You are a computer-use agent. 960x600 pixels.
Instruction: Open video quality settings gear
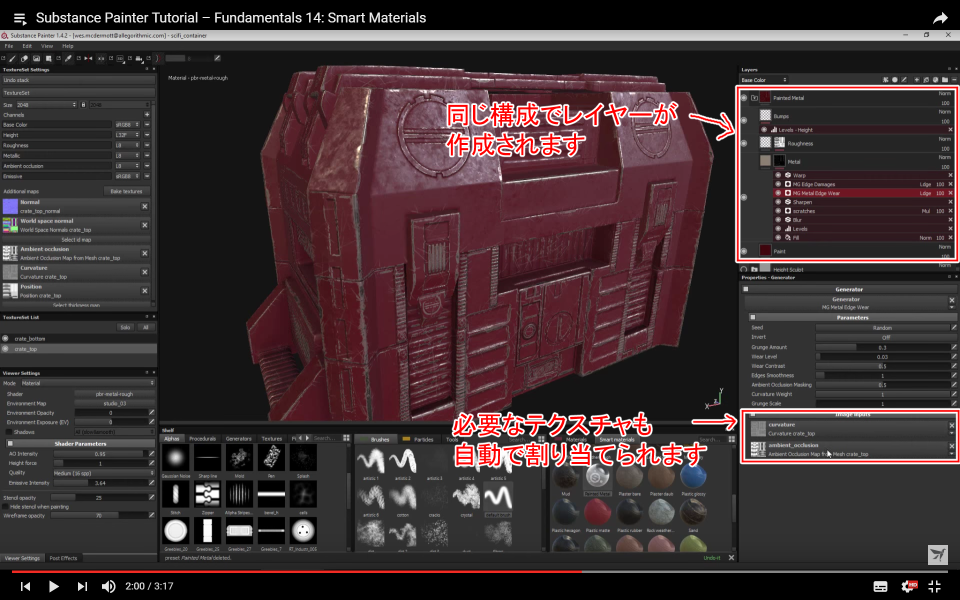coord(909,586)
